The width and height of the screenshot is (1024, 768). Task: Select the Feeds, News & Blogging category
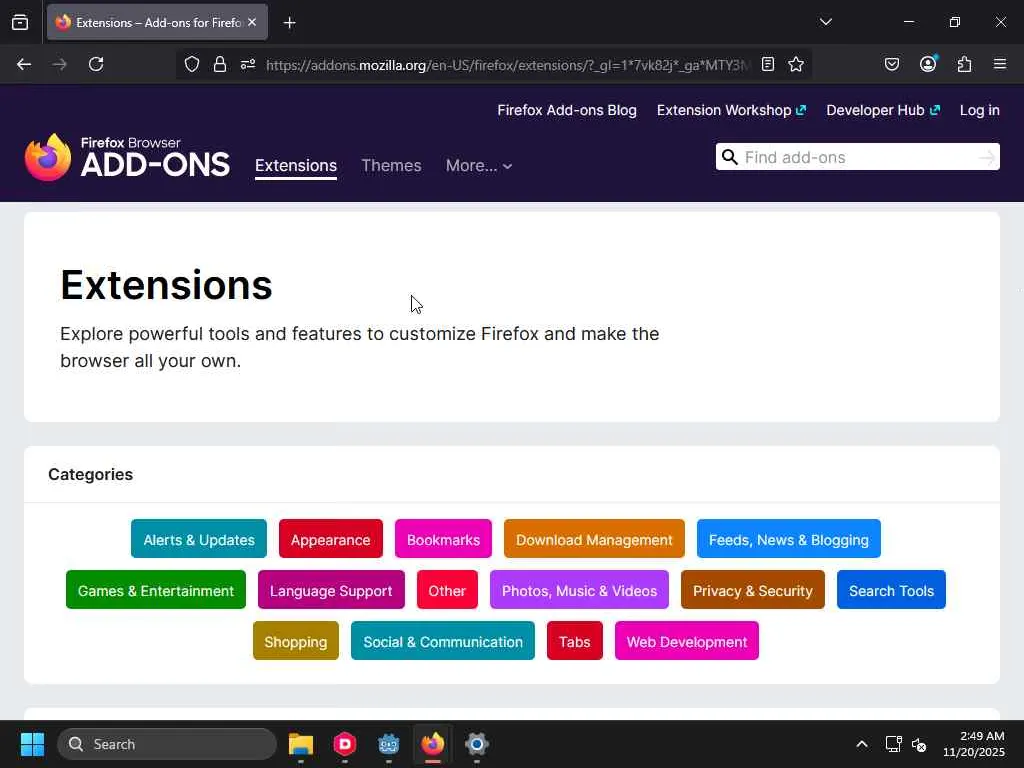tap(789, 539)
